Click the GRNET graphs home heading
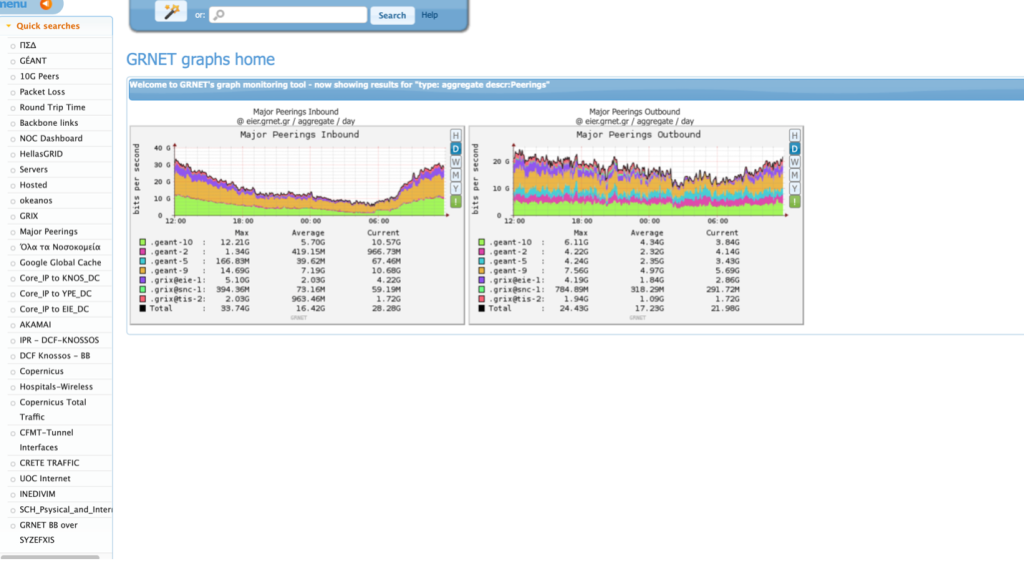The image size is (1024, 562). coord(200,59)
